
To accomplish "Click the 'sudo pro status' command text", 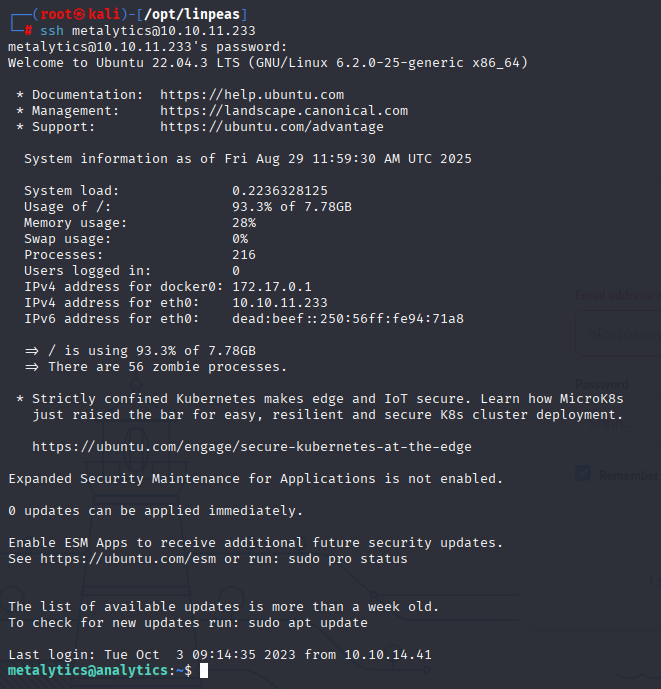I will [x=348, y=559].
